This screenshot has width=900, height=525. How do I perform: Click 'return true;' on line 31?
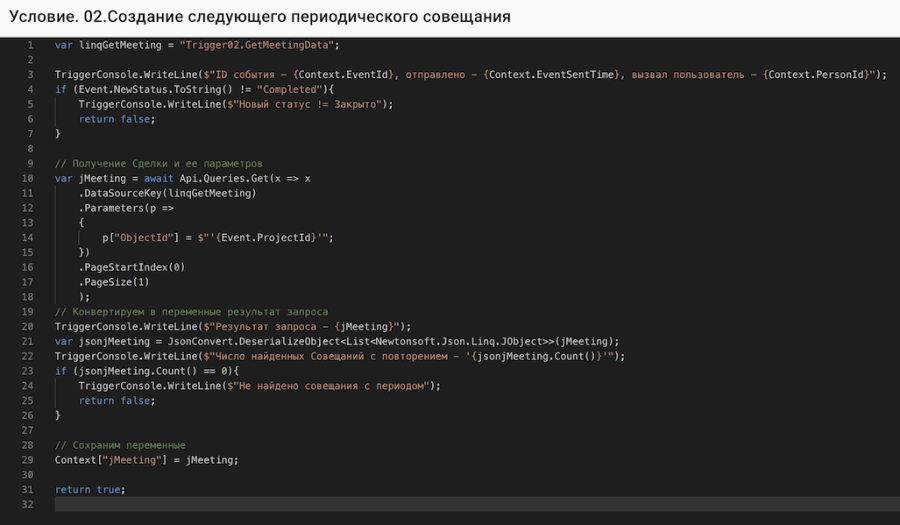90,489
